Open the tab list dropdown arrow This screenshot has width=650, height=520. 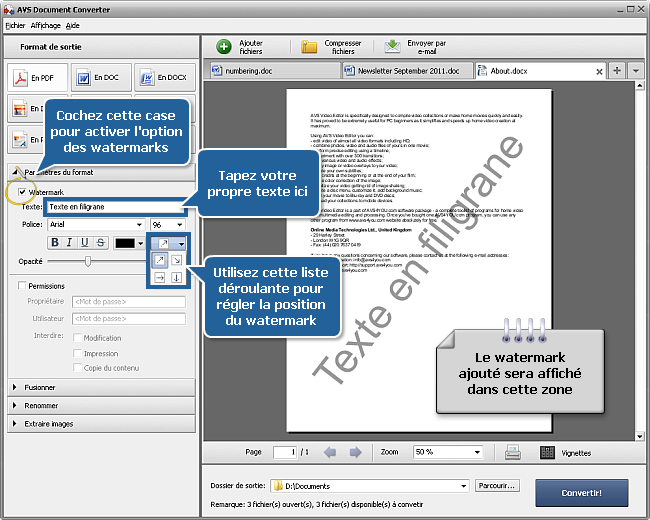[x=635, y=70]
